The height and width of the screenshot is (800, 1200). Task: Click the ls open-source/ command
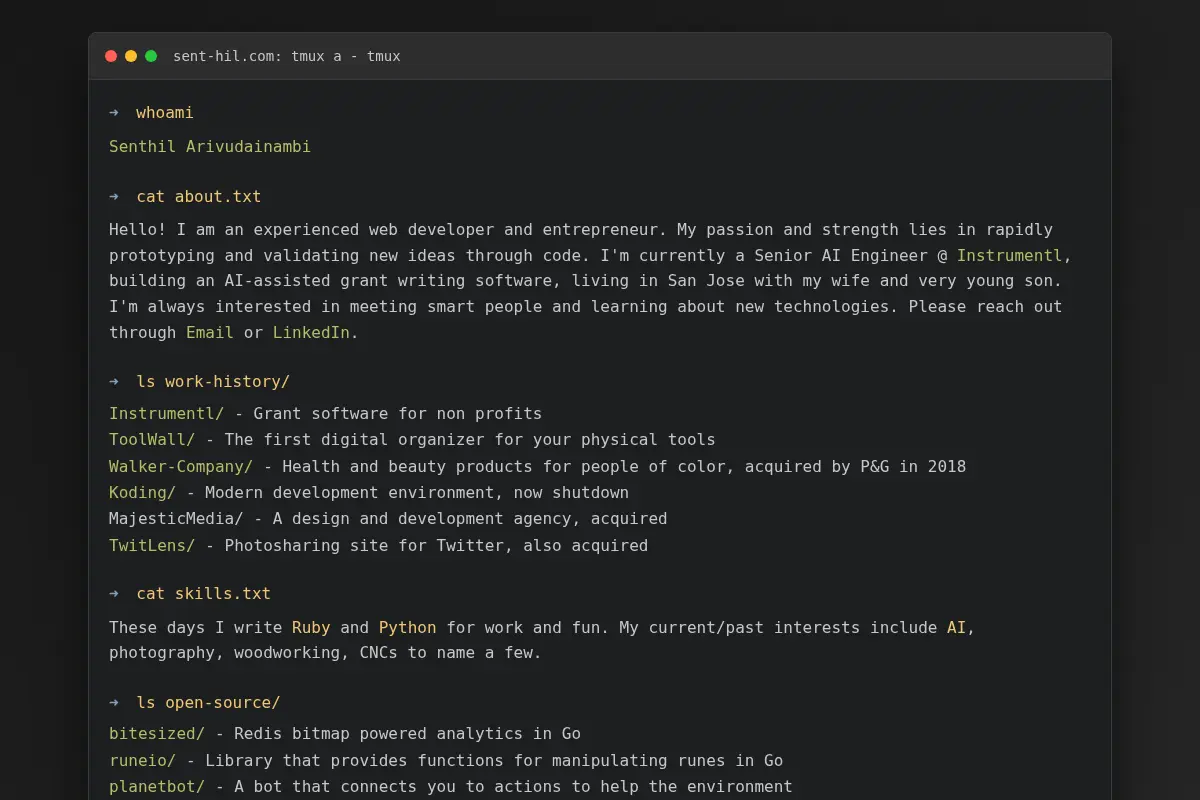[208, 702]
